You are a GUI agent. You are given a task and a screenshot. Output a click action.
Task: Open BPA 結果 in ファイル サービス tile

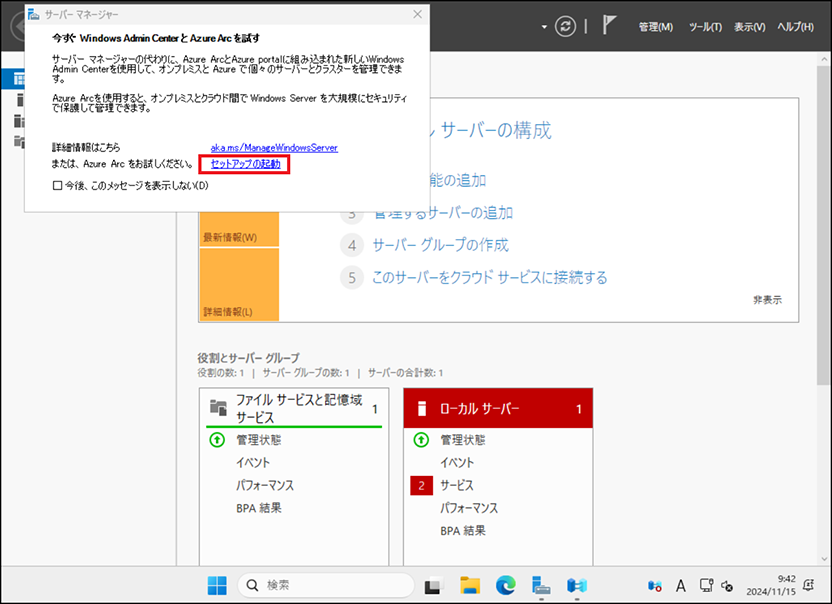(x=259, y=508)
